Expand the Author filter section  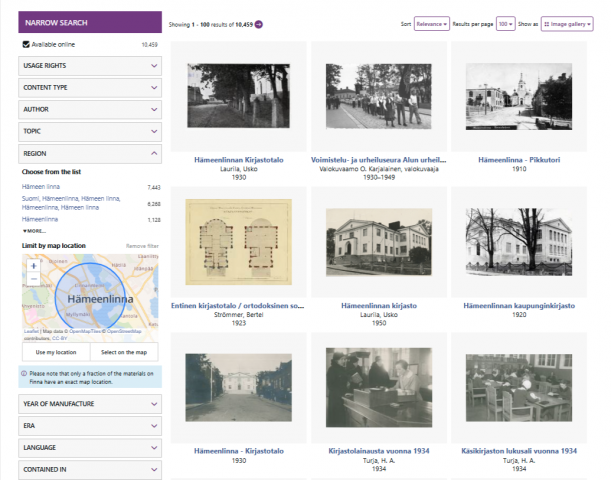pos(90,109)
